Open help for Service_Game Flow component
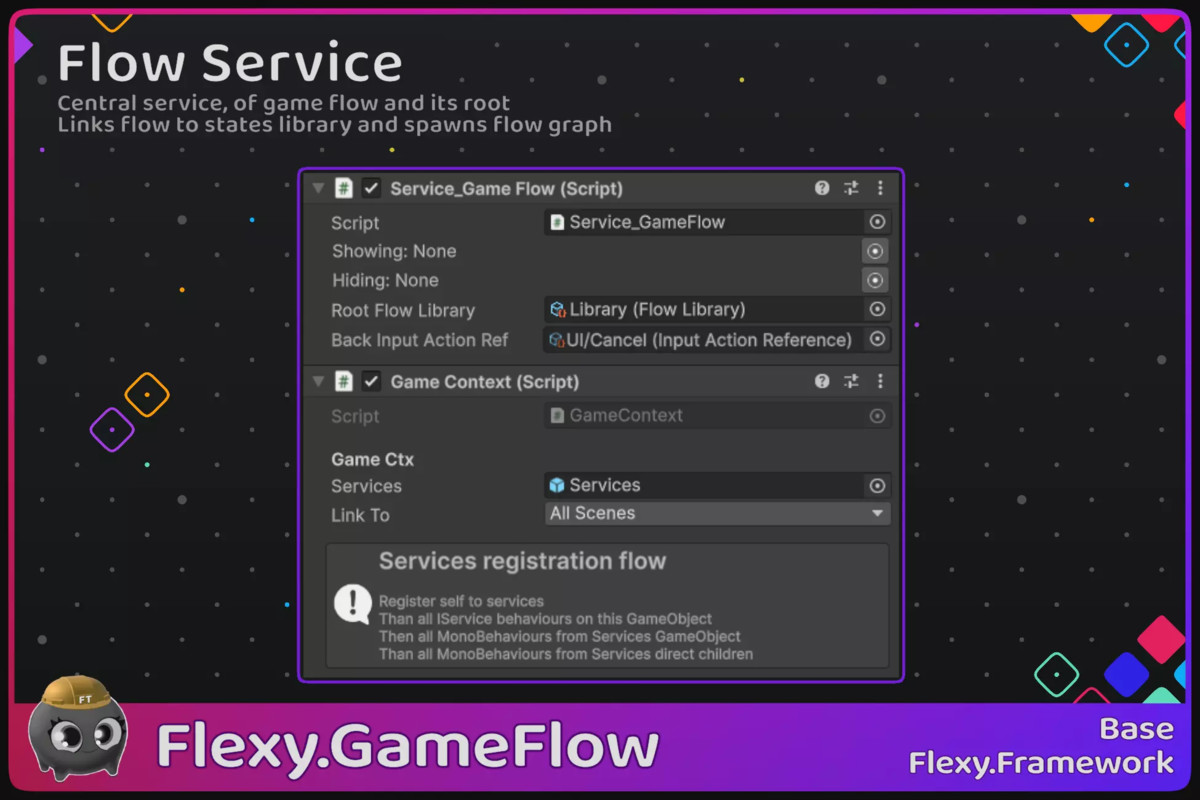 (822, 188)
